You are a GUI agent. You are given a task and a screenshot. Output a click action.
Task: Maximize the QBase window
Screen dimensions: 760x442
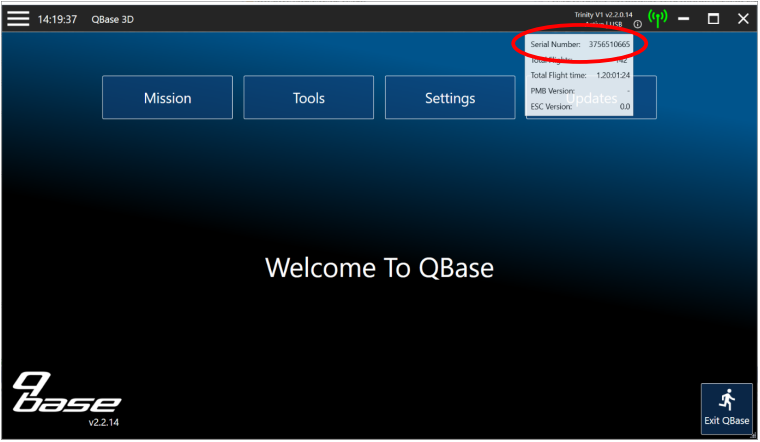click(713, 19)
